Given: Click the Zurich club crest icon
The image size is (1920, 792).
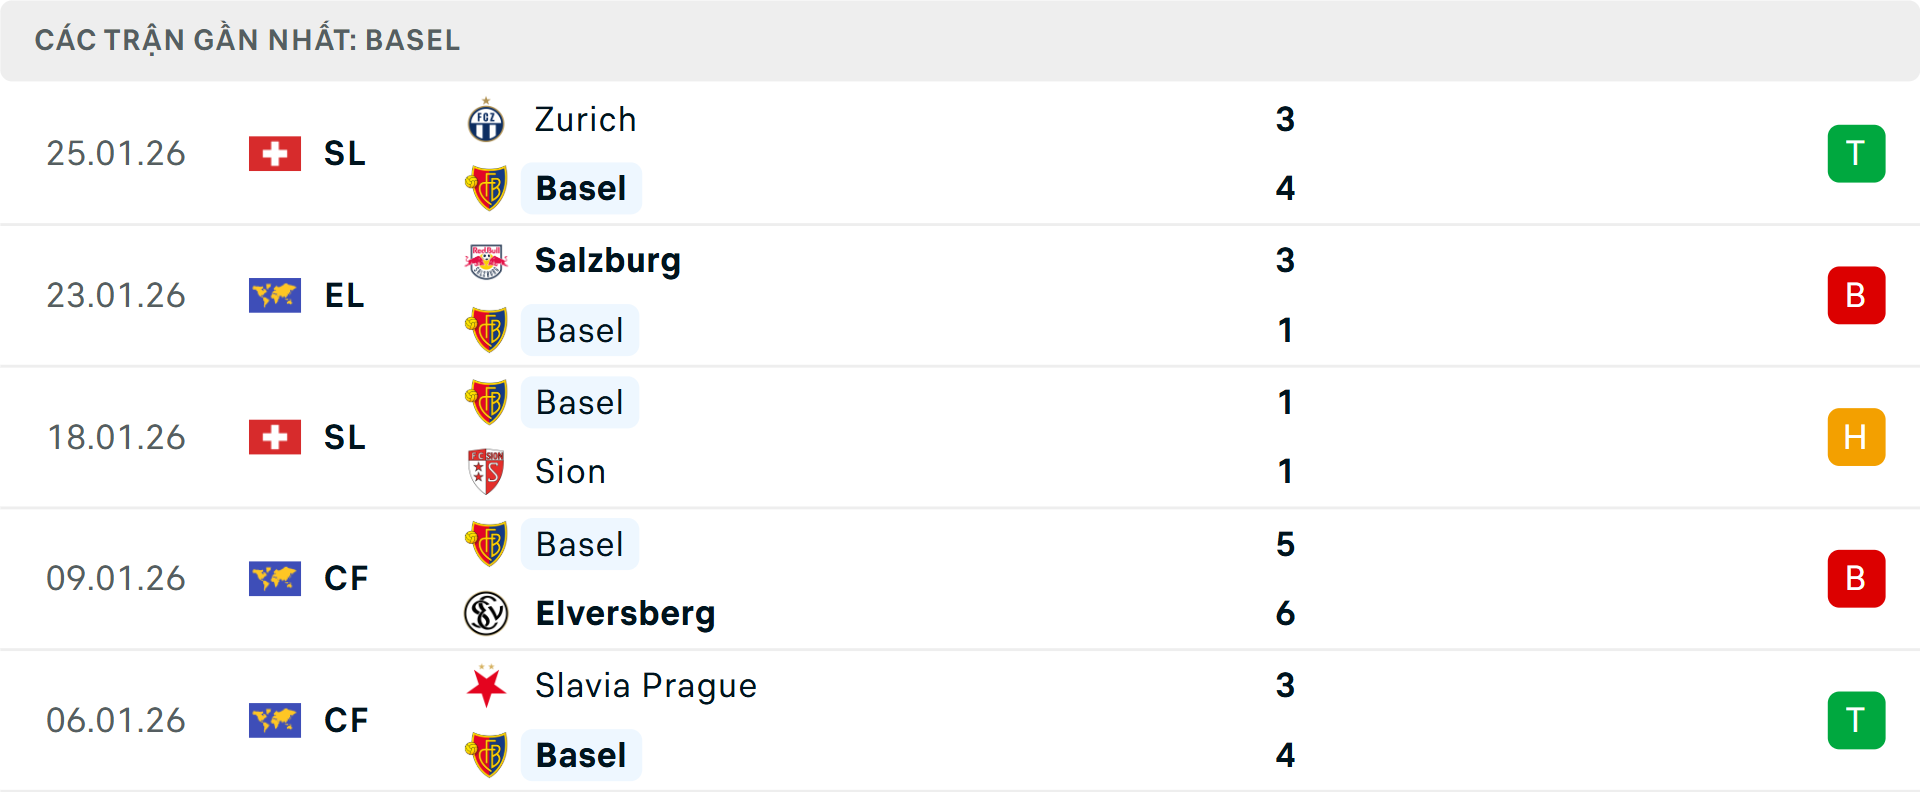Looking at the screenshot, I should [486, 121].
